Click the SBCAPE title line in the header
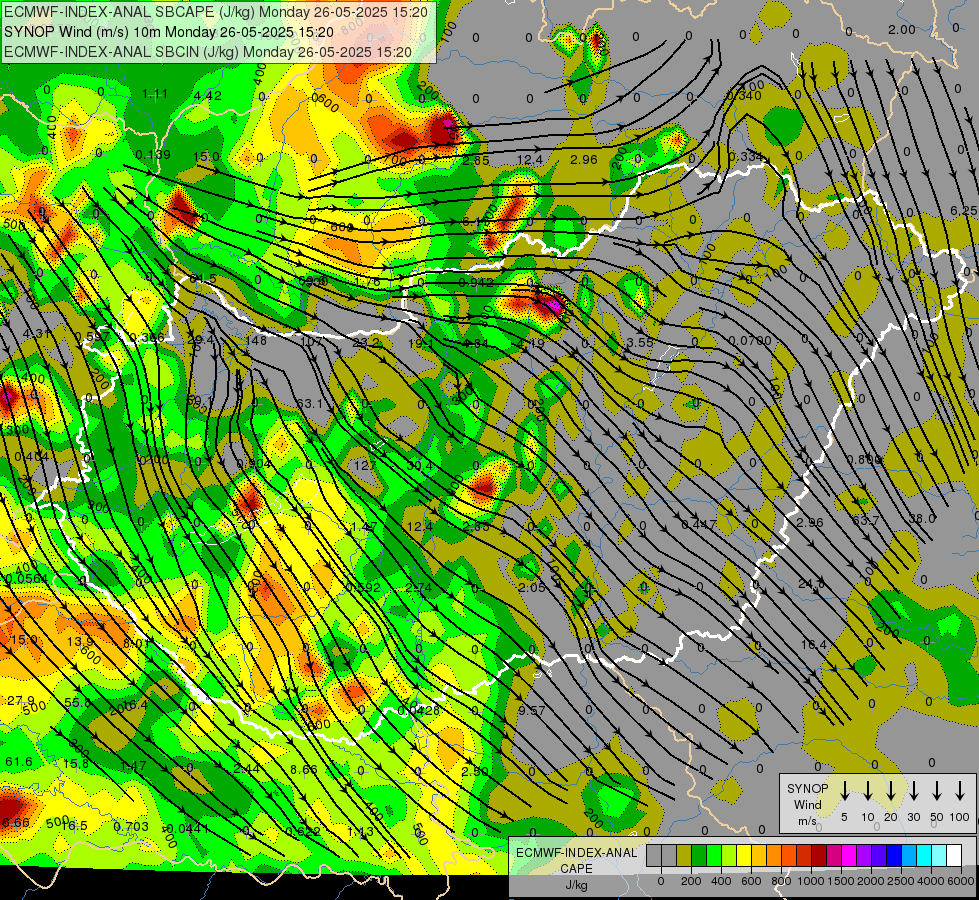979x900 pixels. tap(216, 12)
